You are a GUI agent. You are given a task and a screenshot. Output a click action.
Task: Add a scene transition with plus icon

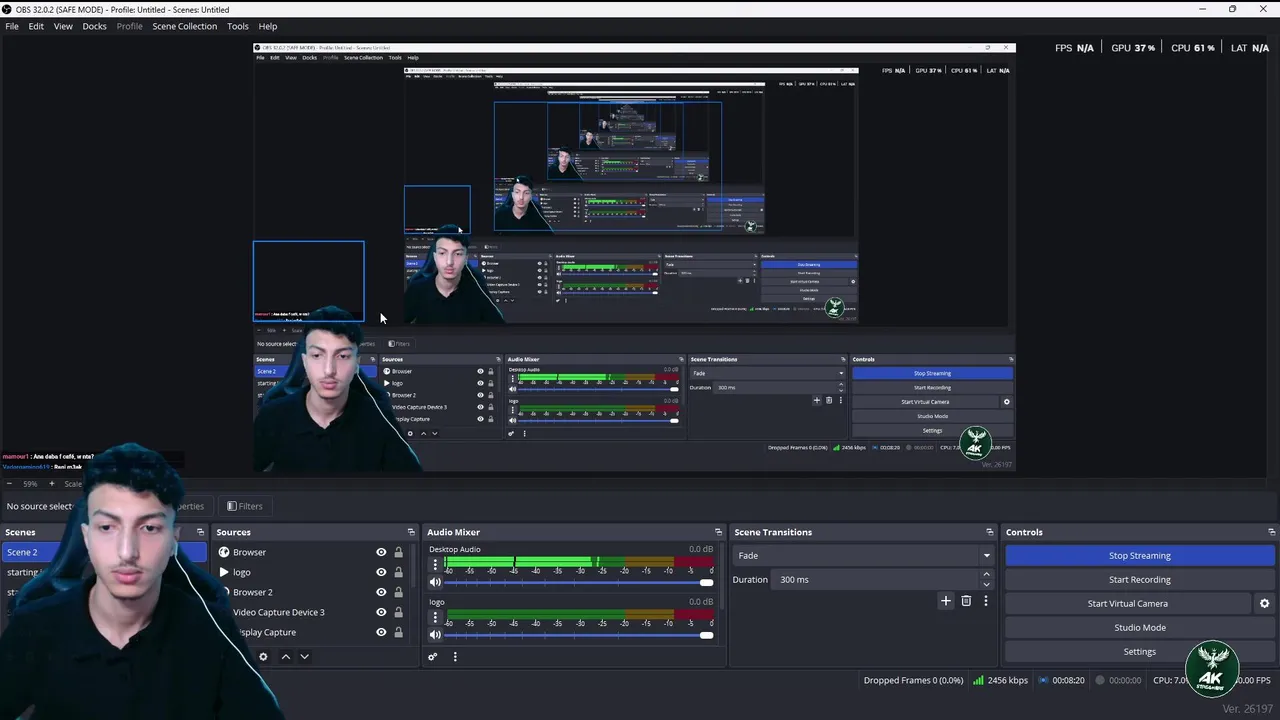pos(946,601)
